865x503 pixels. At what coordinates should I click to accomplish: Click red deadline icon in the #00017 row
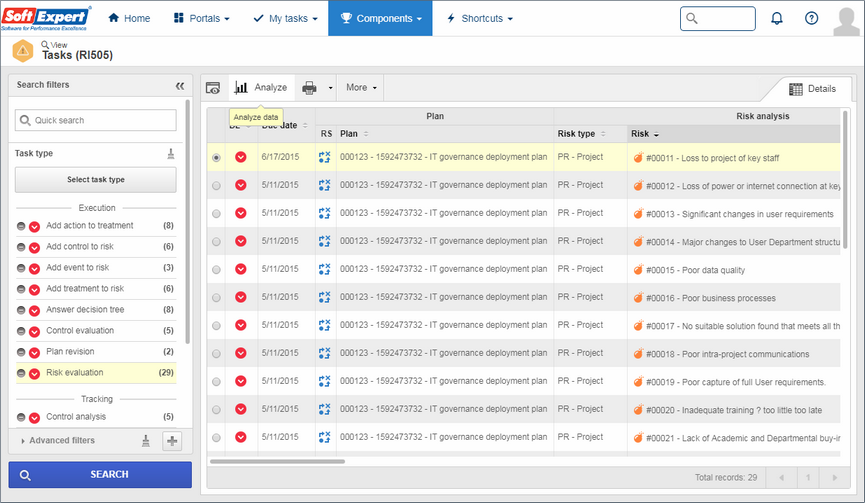point(241,325)
